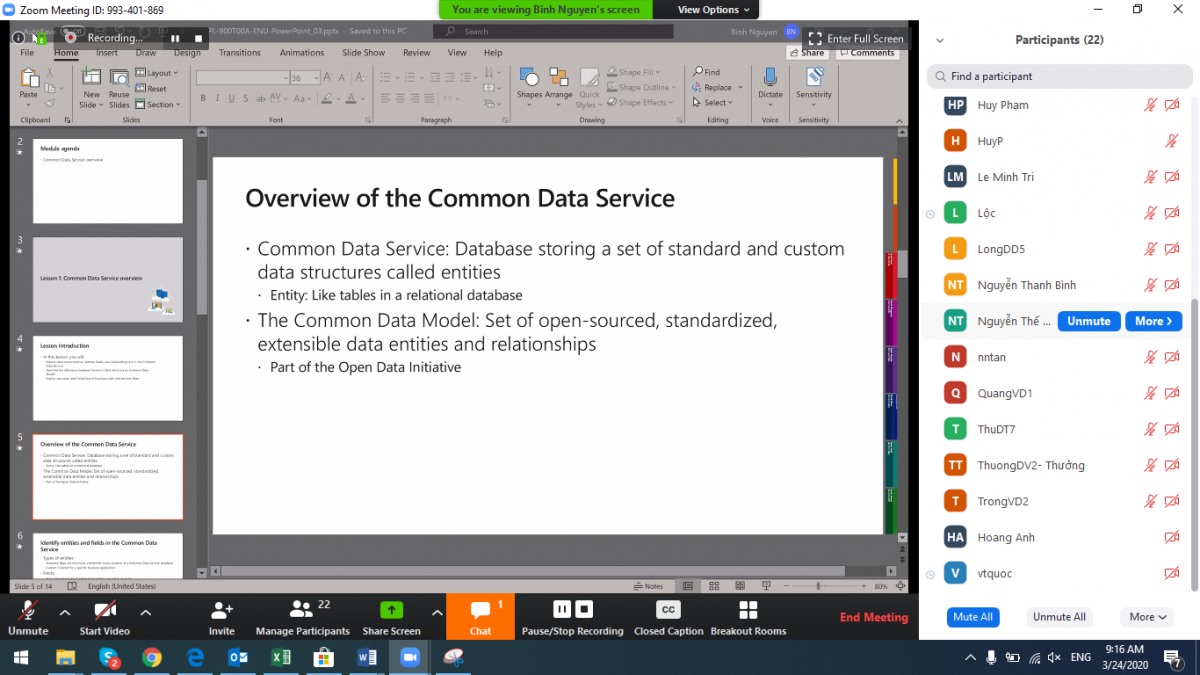Switch to the Design ribbon tab
Image resolution: width=1200 pixels, height=675 pixels.
(187, 53)
